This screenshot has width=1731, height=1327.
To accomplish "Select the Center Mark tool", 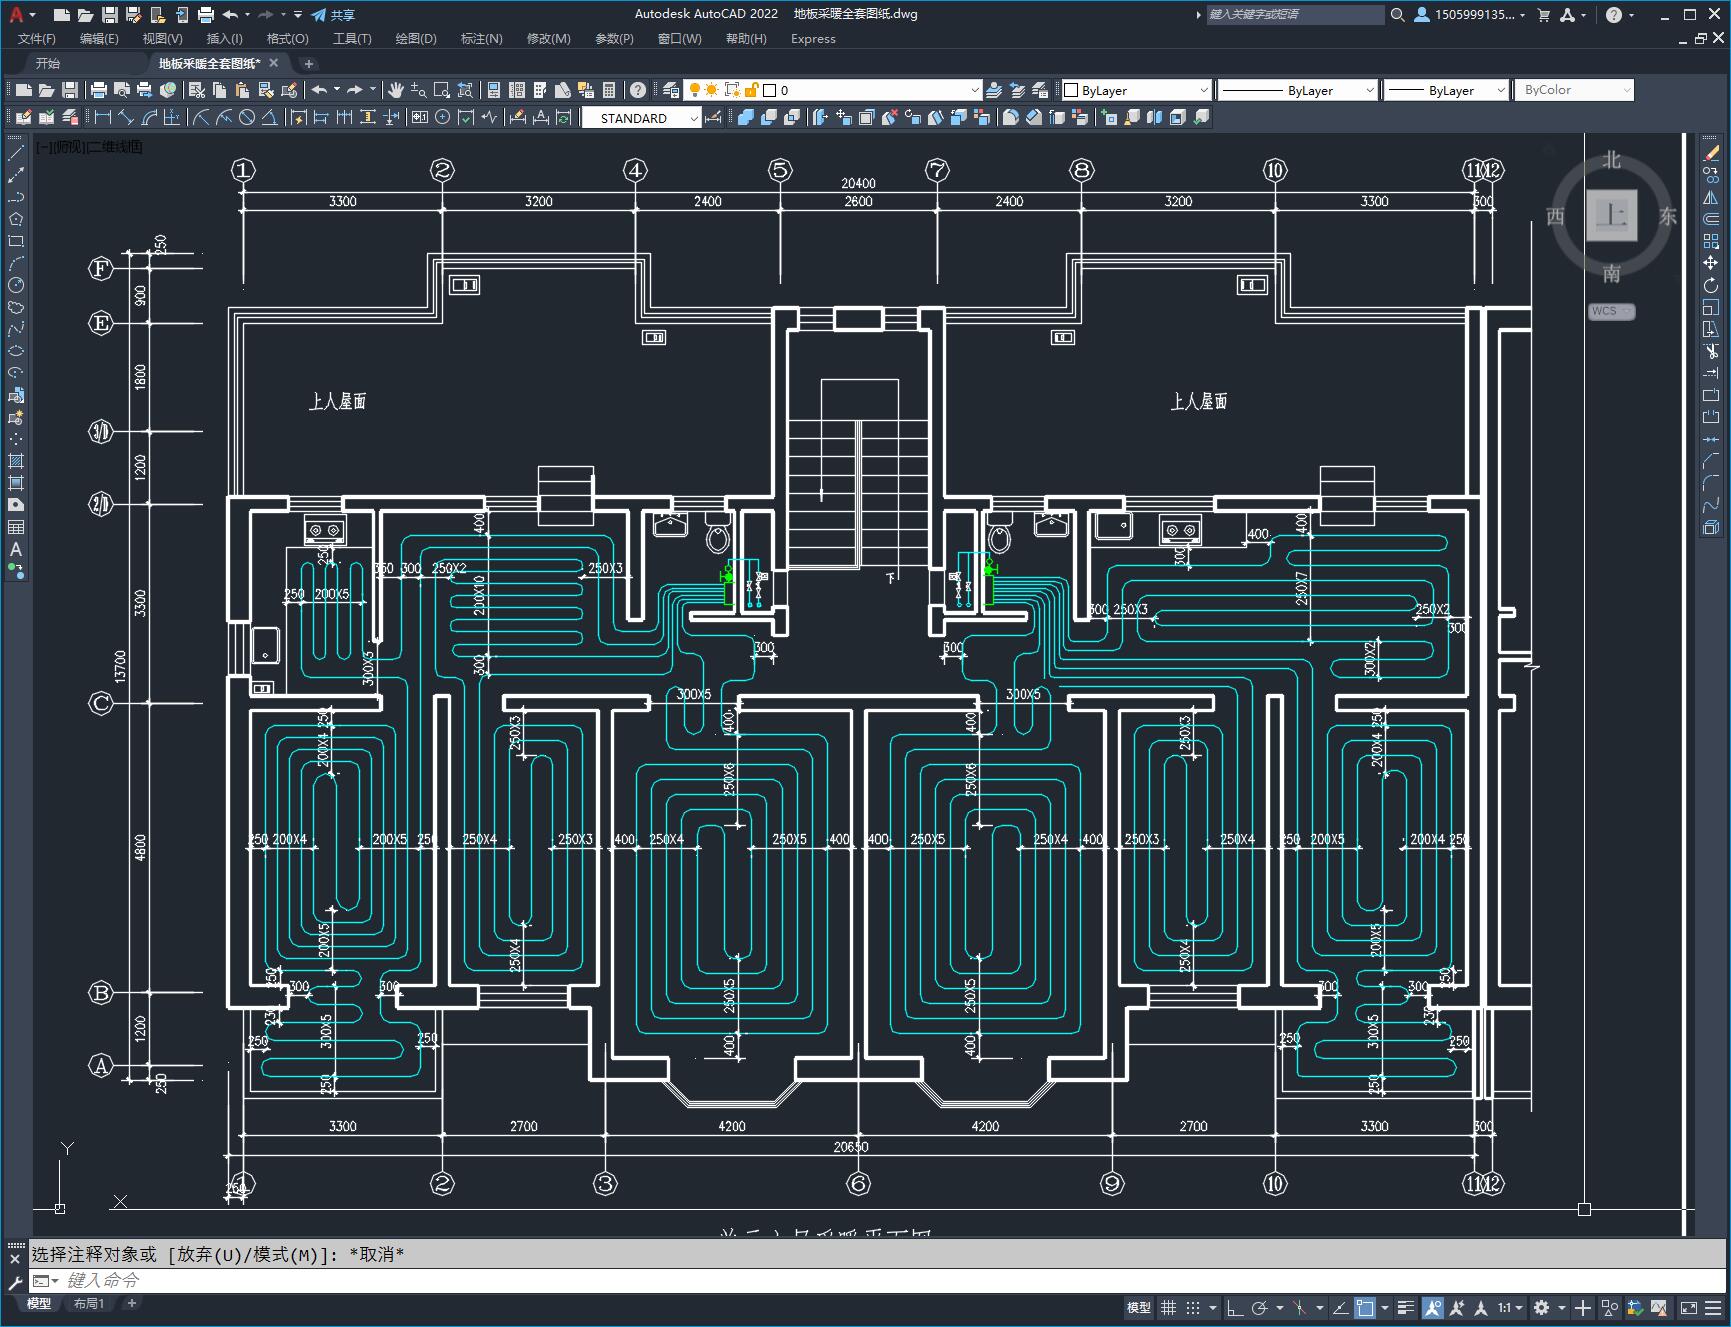I will coord(443,117).
